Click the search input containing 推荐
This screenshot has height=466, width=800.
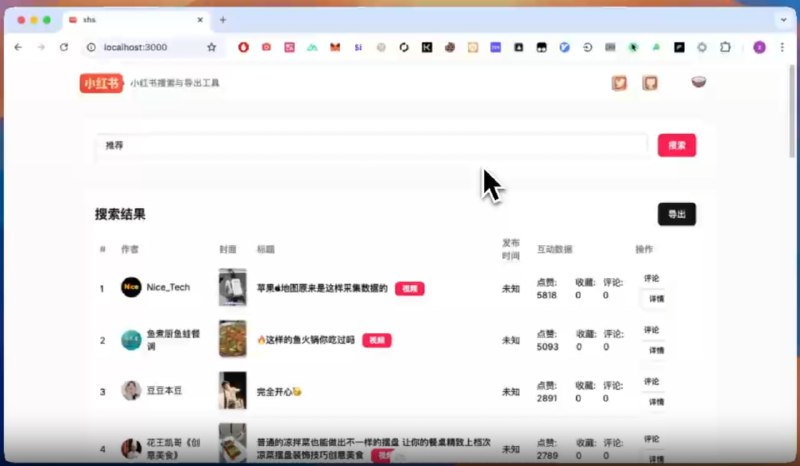[370, 146]
